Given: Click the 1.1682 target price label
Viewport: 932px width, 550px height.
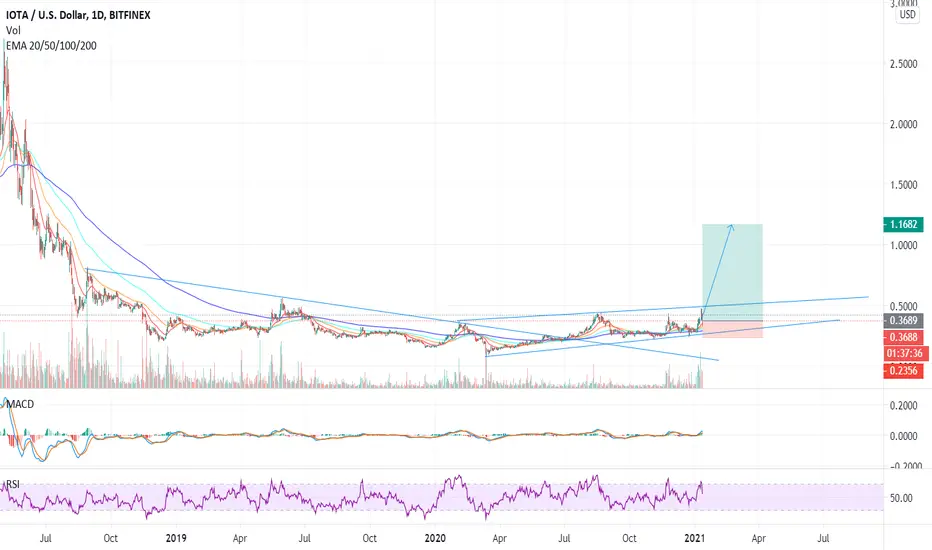Looking at the screenshot, I should coord(903,224).
